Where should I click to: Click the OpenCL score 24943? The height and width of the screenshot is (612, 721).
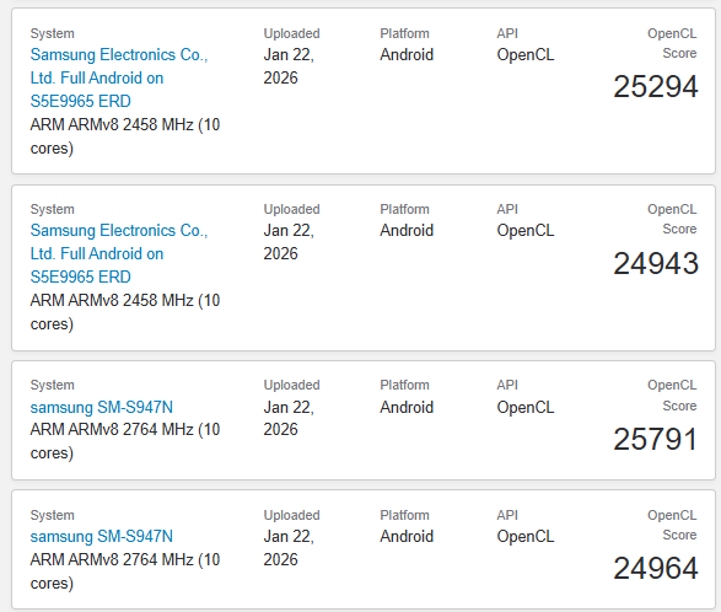tap(655, 263)
